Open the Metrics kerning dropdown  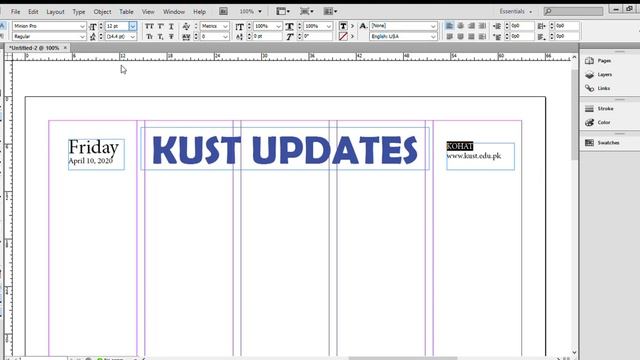(x=214, y=26)
